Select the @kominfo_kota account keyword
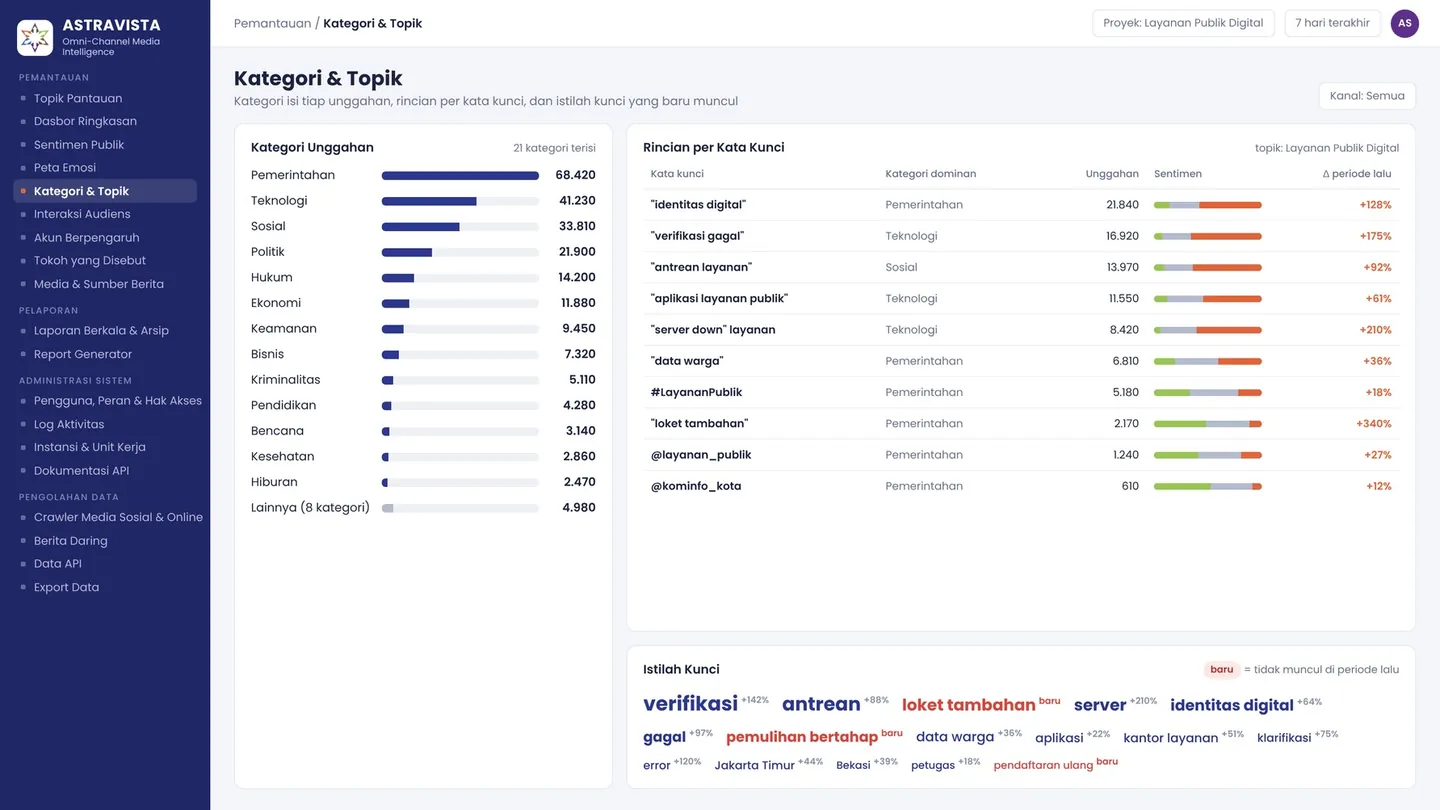 [x=696, y=486]
